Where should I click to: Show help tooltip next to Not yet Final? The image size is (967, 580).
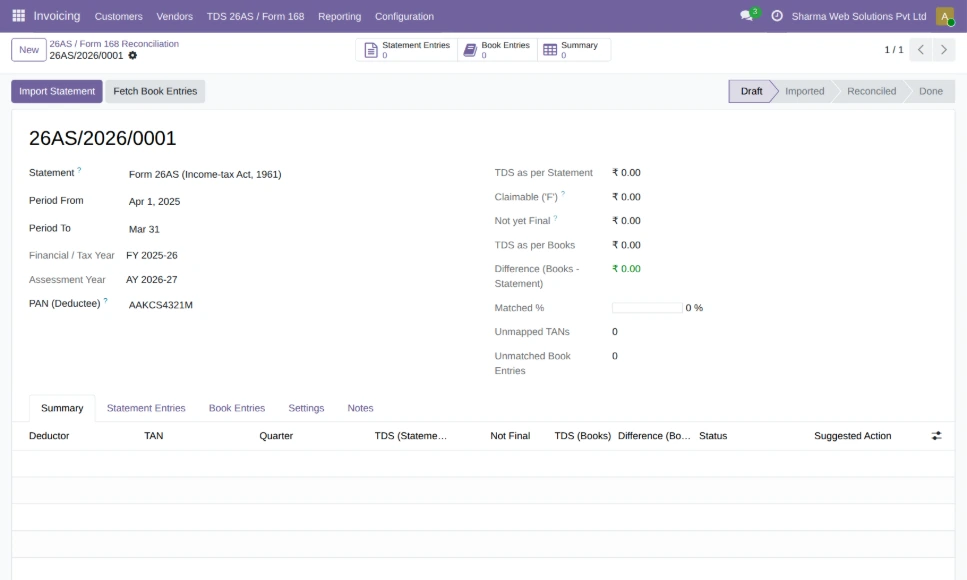tap(555, 218)
